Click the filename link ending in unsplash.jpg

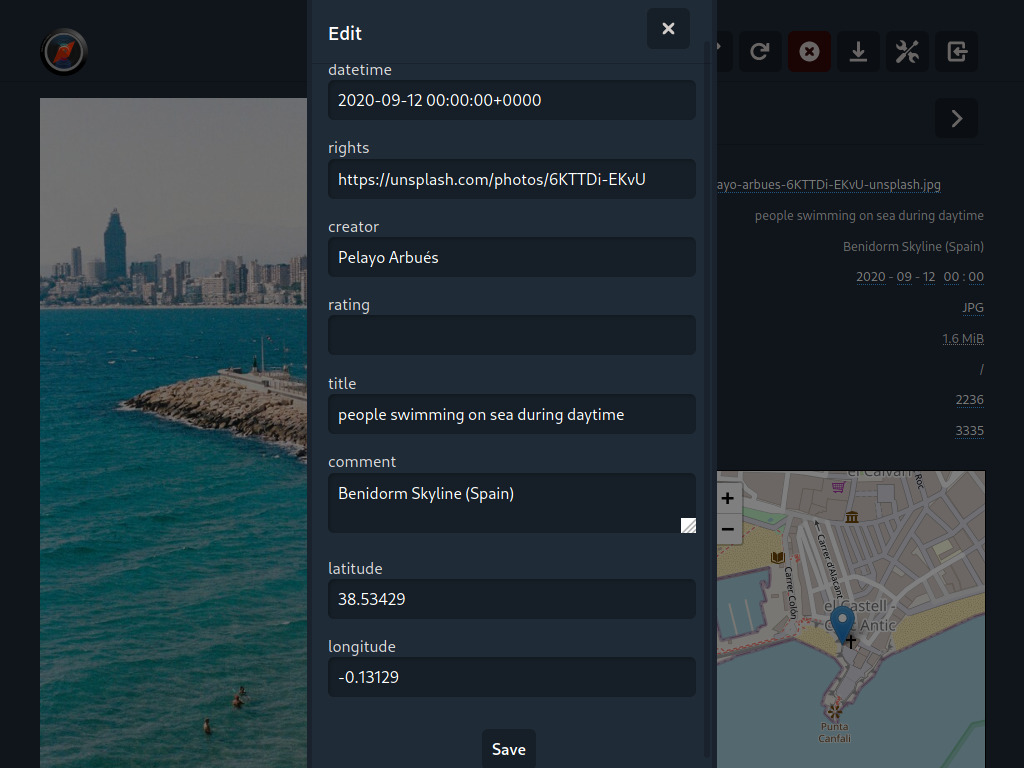(829, 185)
